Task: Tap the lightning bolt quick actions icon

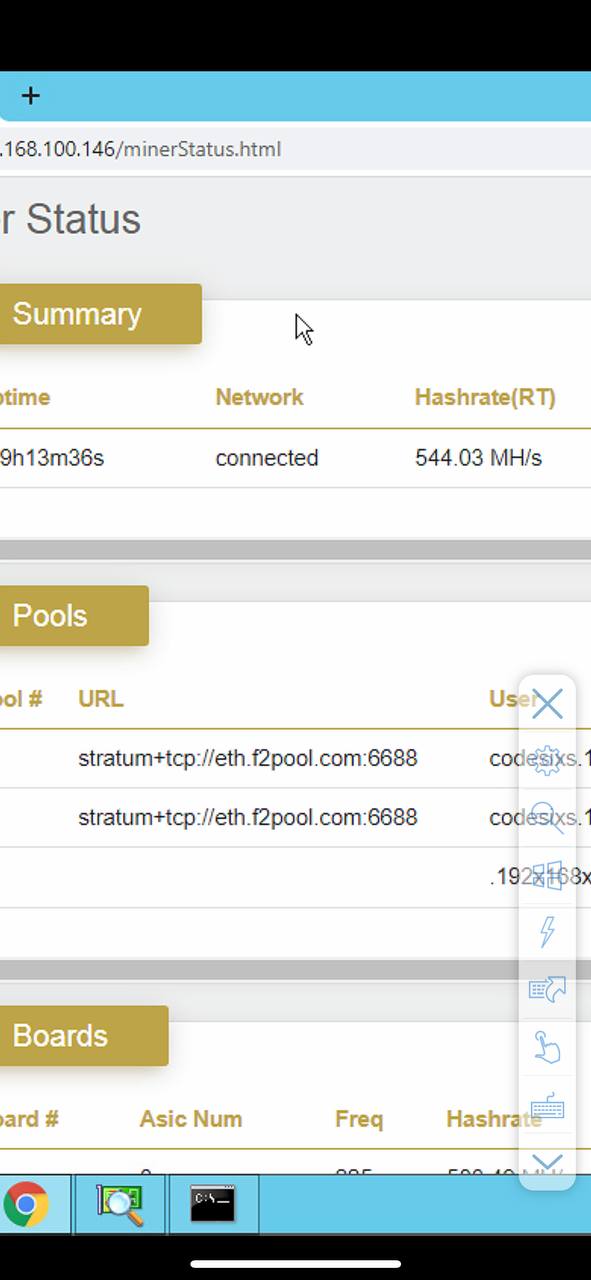Action: tap(547, 932)
